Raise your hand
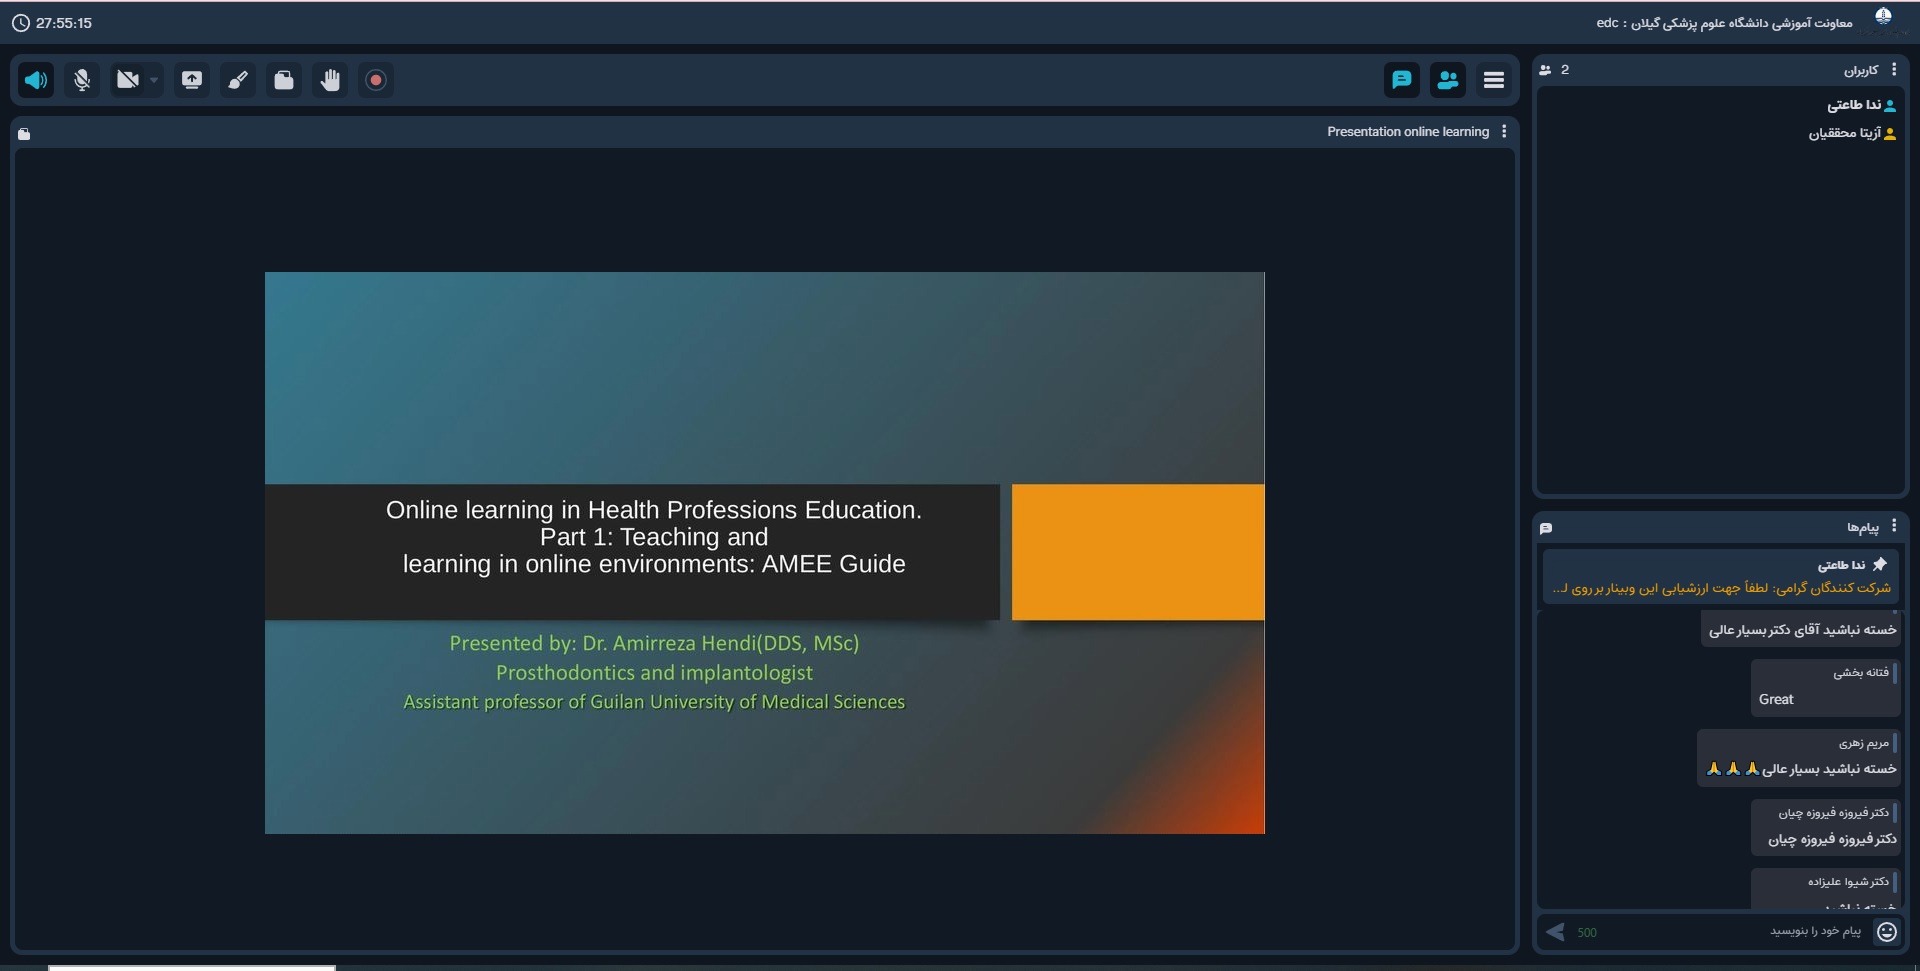1920x971 pixels. tap(330, 80)
